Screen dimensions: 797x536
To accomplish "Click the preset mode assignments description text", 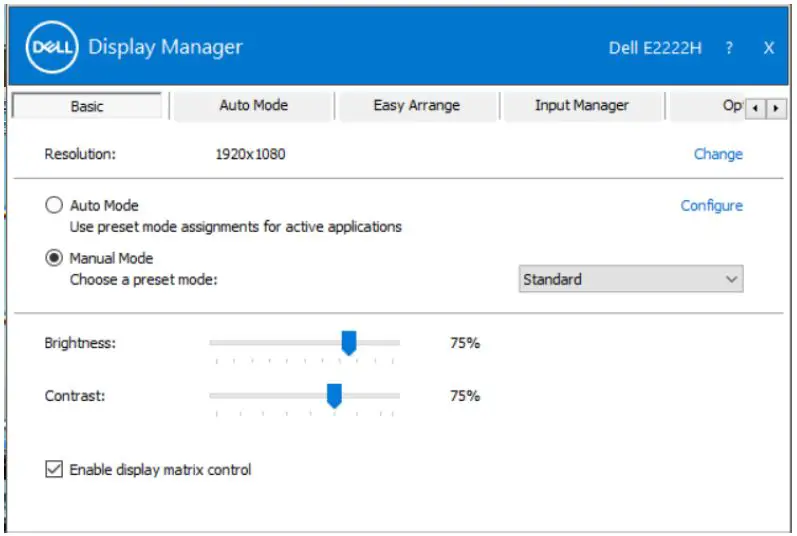I will click(x=236, y=227).
